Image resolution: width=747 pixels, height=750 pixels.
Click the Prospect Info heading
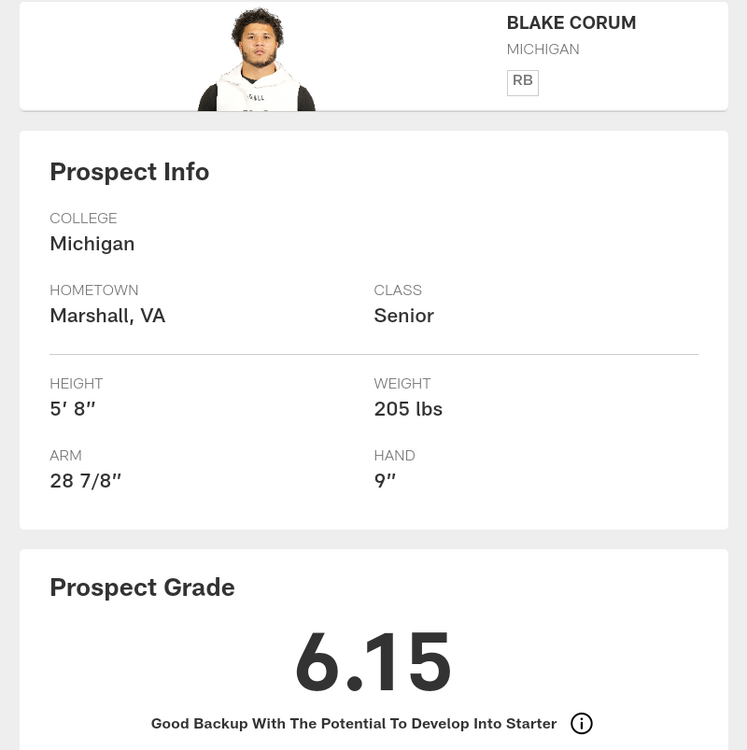pyautogui.click(x=129, y=172)
